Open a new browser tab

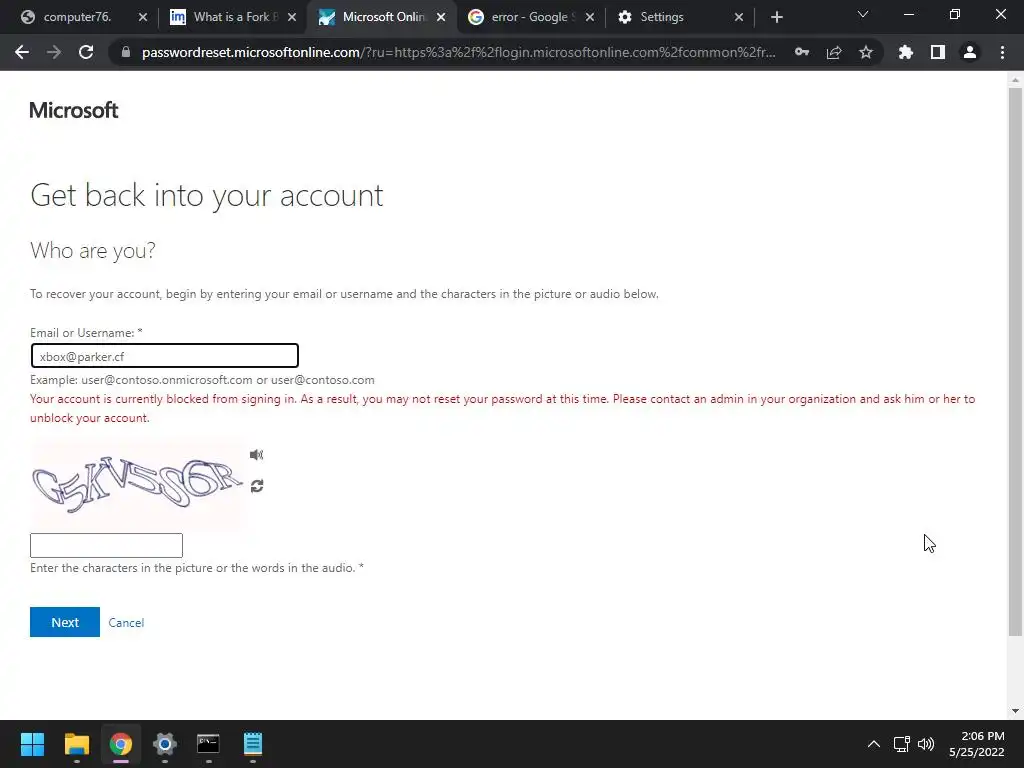tap(776, 17)
